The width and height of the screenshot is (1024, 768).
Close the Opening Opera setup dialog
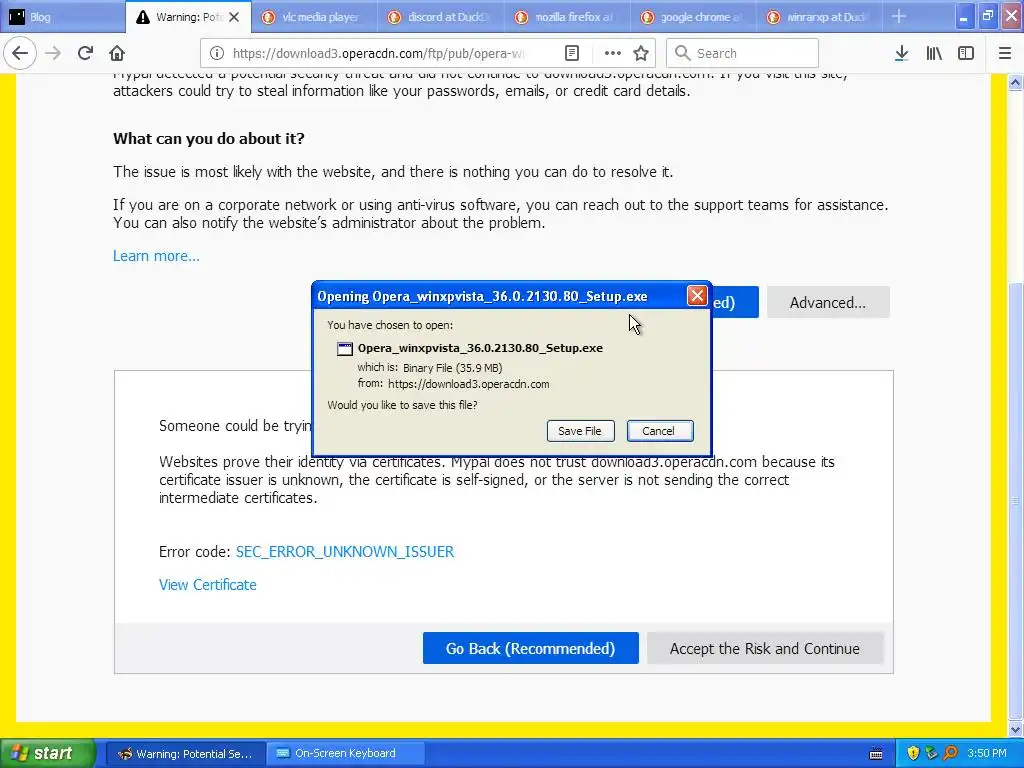[x=697, y=296]
